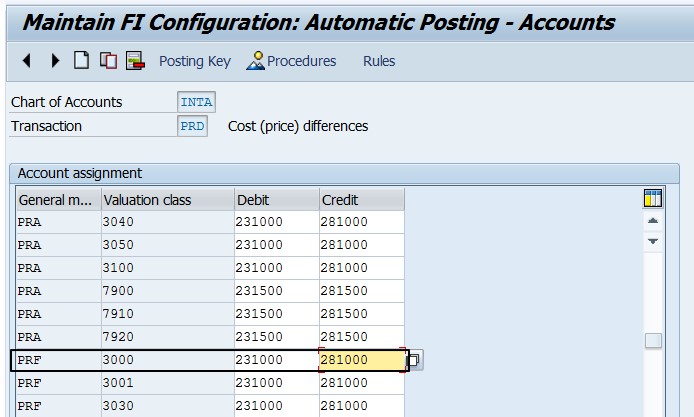Click Credit 281000 in the 3100 row
The width and height of the screenshot is (694, 417).
(x=362, y=268)
